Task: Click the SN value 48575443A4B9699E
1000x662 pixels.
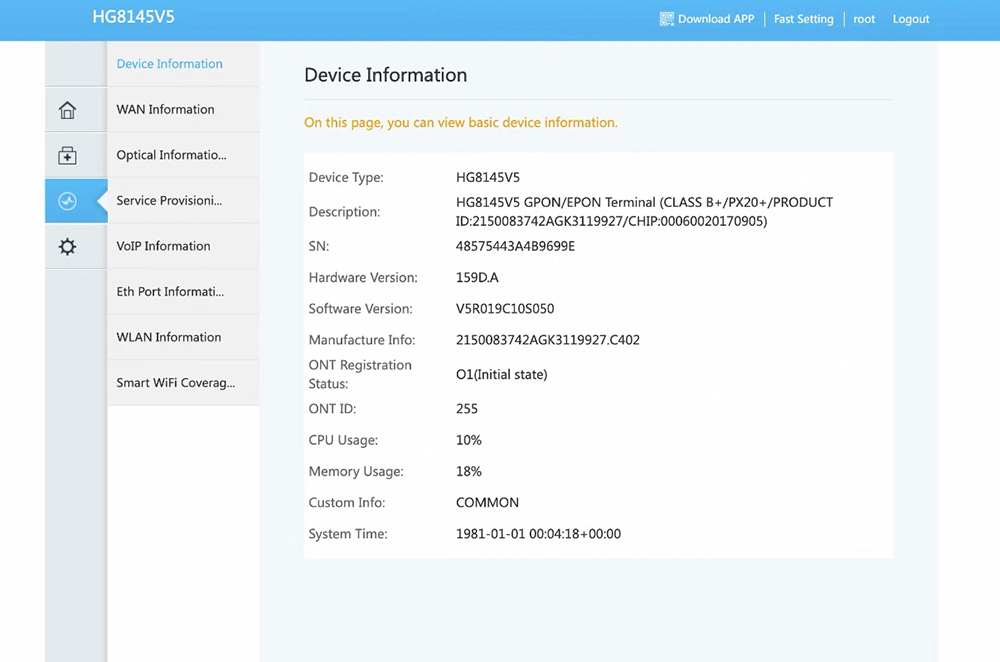Action: 515,246
